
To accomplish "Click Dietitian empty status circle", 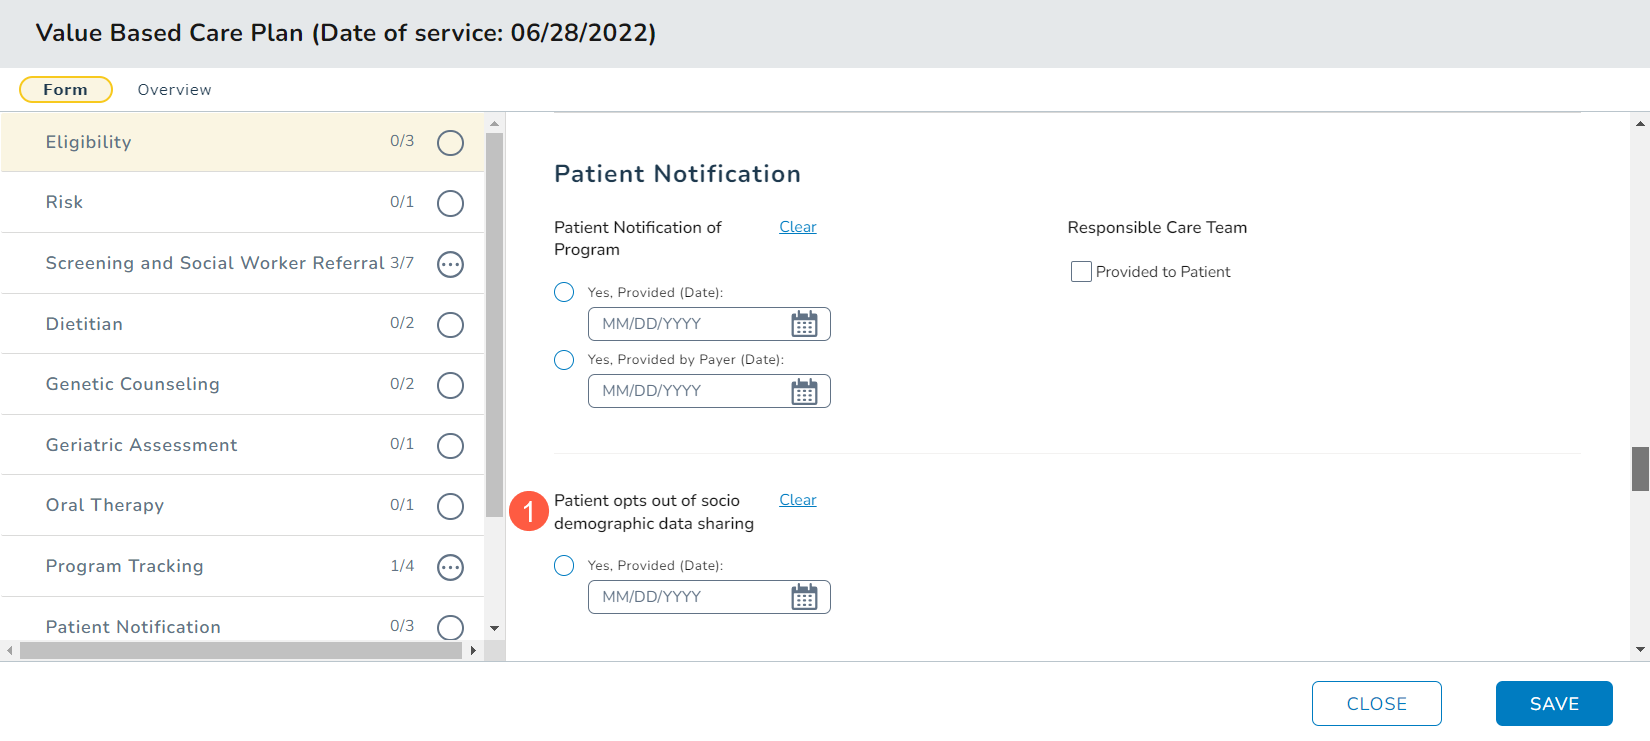I will (x=450, y=325).
